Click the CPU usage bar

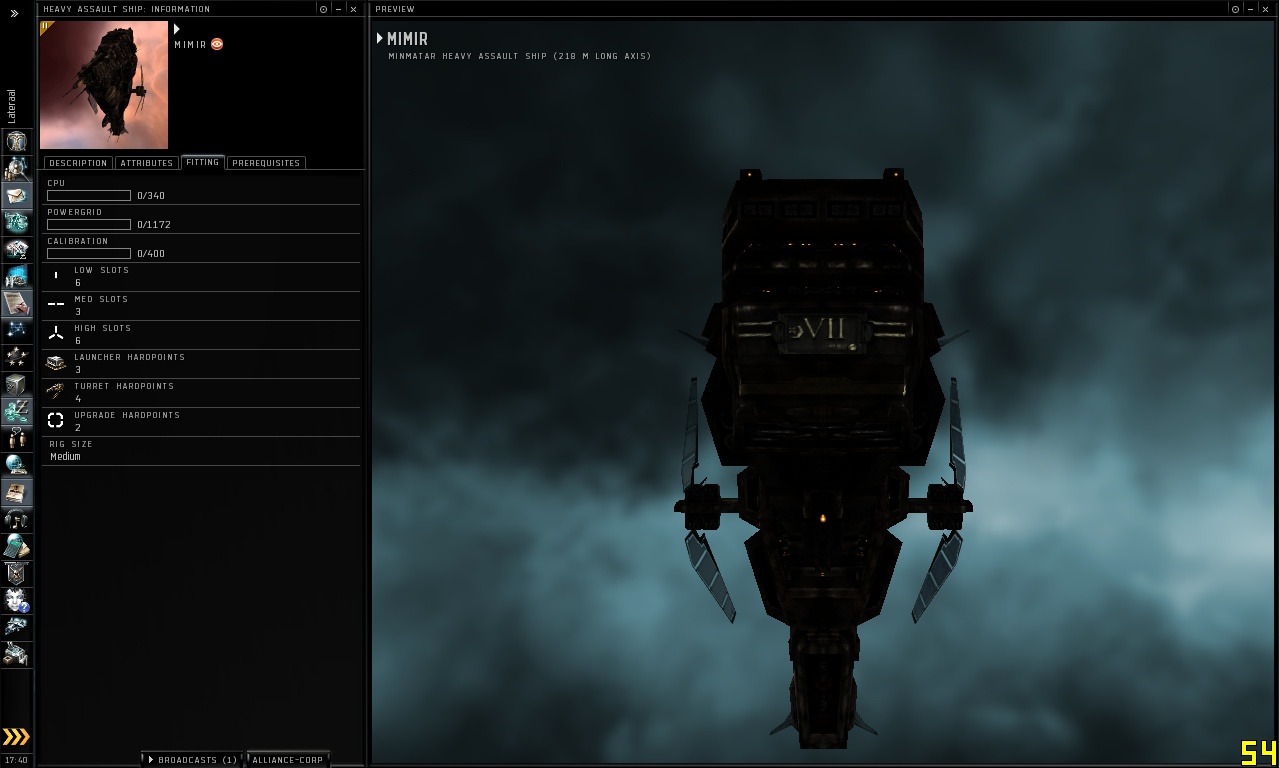[89, 196]
